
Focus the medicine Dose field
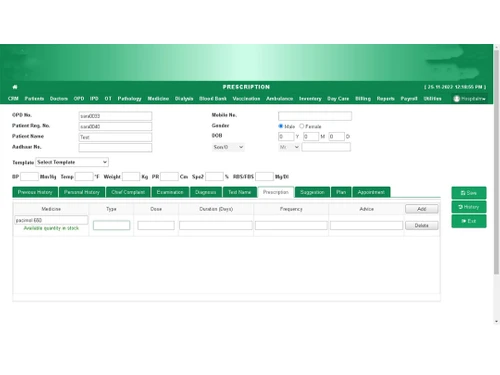(156, 226)
